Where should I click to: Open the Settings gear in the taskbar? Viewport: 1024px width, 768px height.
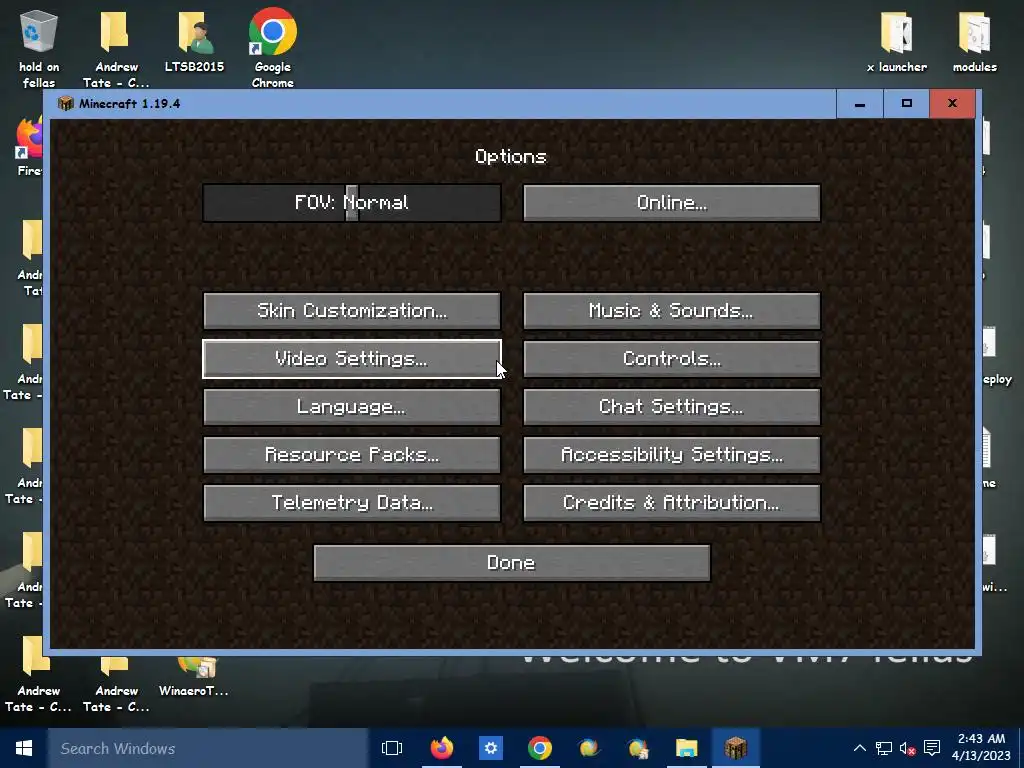pos(490,748)
